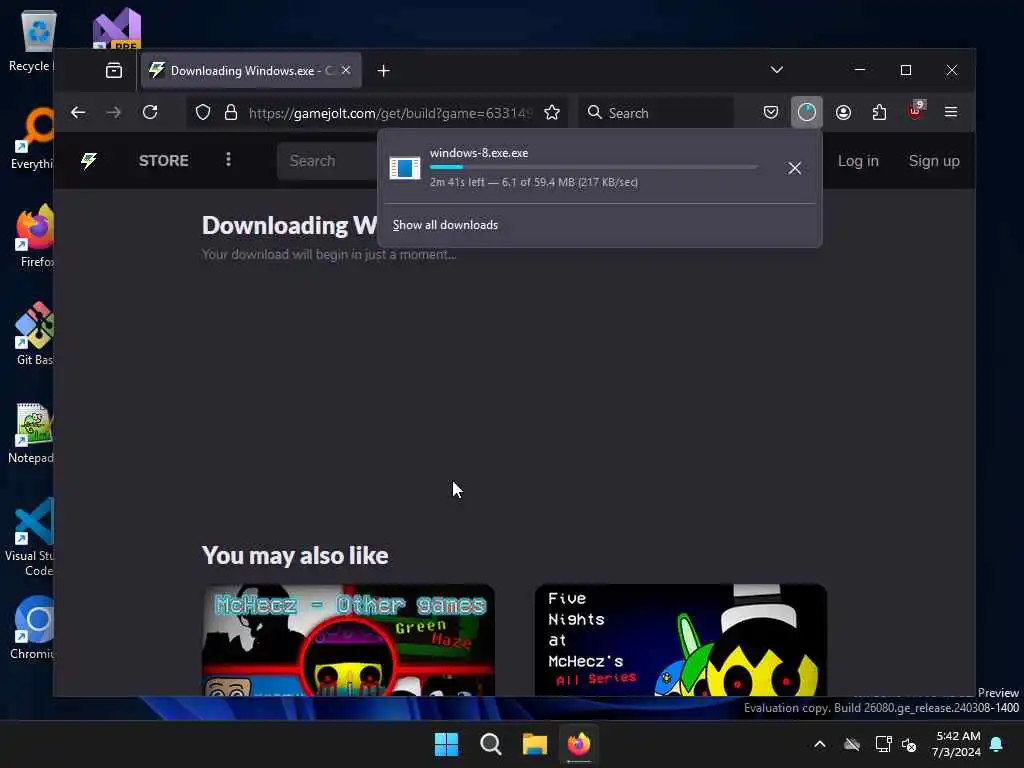
Task: Open the Firefox hamburger menu
Action: click(951, 112)
